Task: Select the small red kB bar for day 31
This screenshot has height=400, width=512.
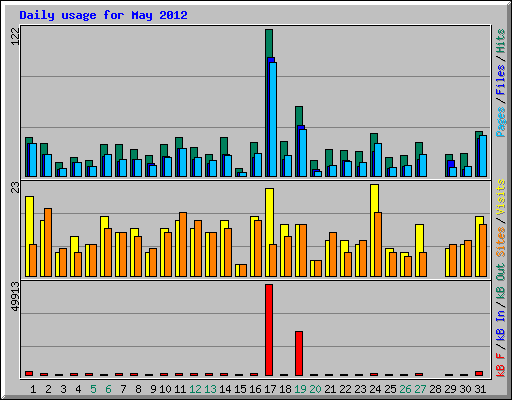Action: [x=479, y=374]
